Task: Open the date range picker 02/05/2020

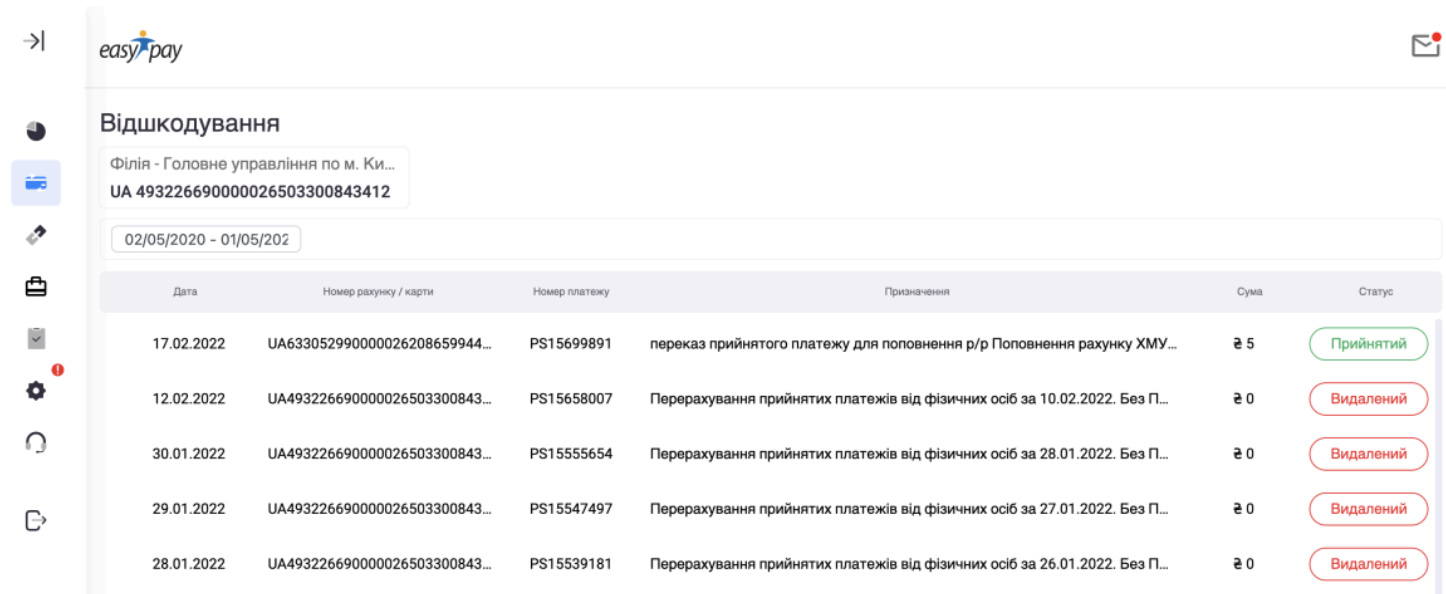Action: click(x=206, y=240)
